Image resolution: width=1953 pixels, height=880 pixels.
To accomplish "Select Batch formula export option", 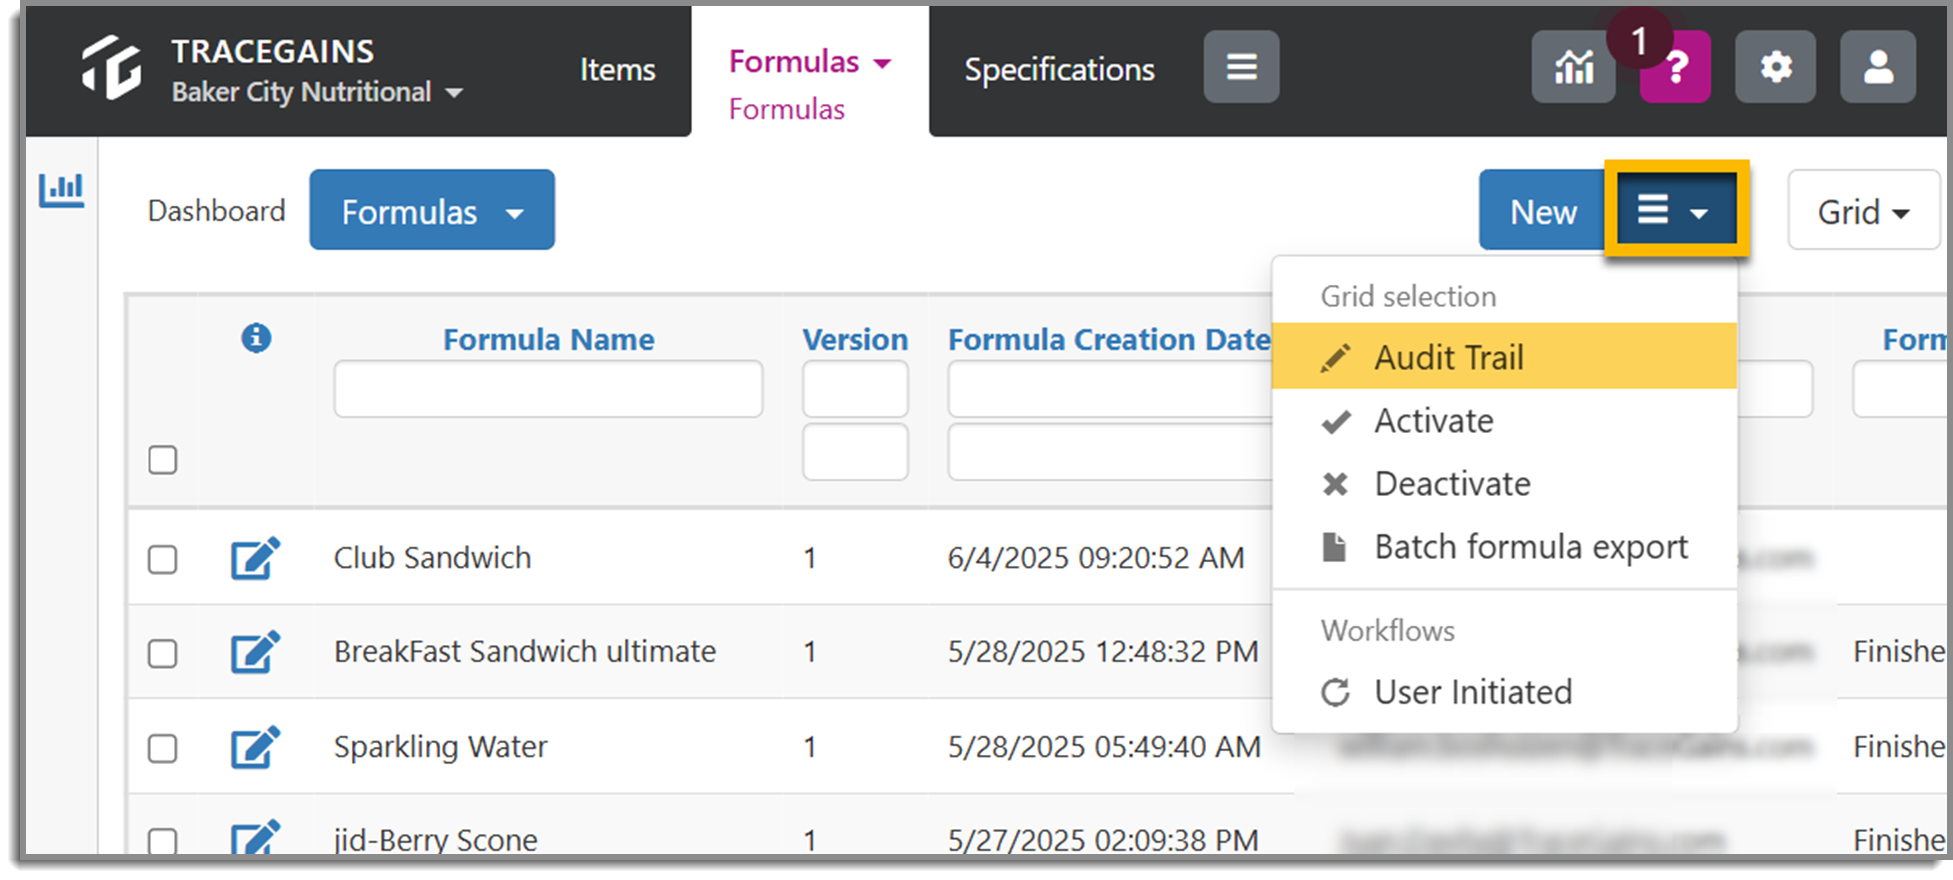I will pyautogui.click(x=1504, y=547).
